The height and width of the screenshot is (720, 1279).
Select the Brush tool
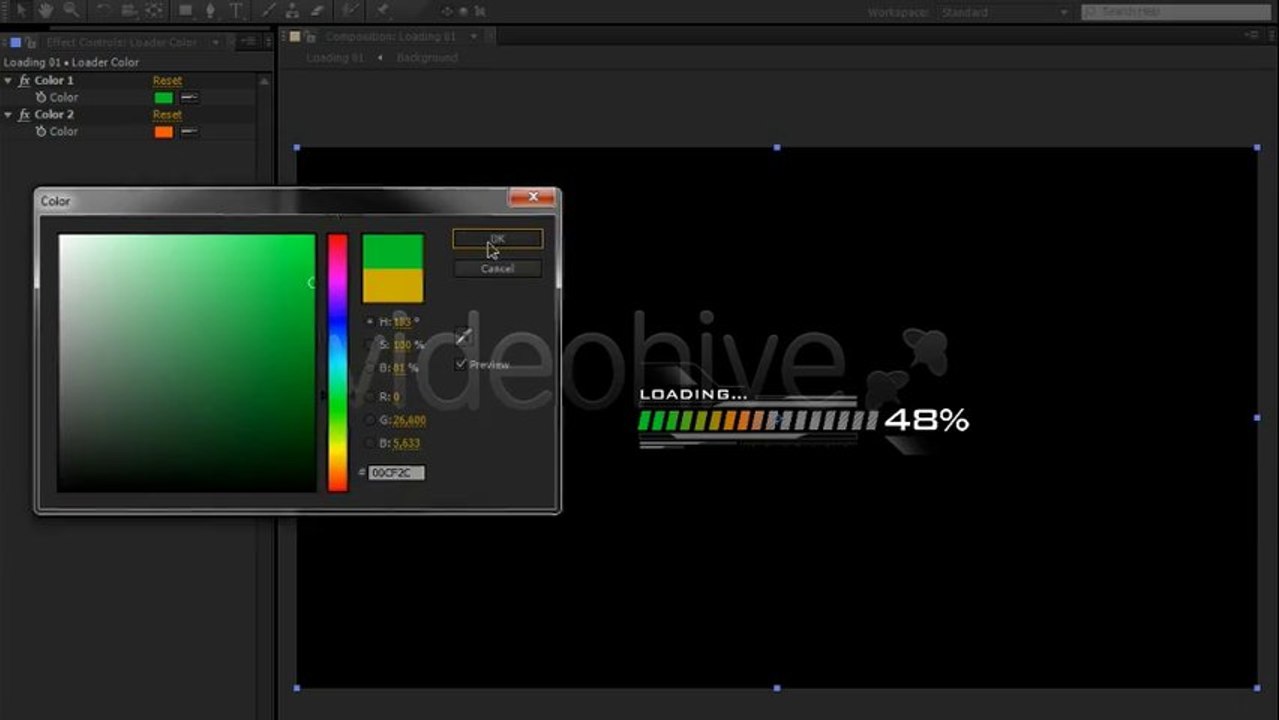(268, 10)
